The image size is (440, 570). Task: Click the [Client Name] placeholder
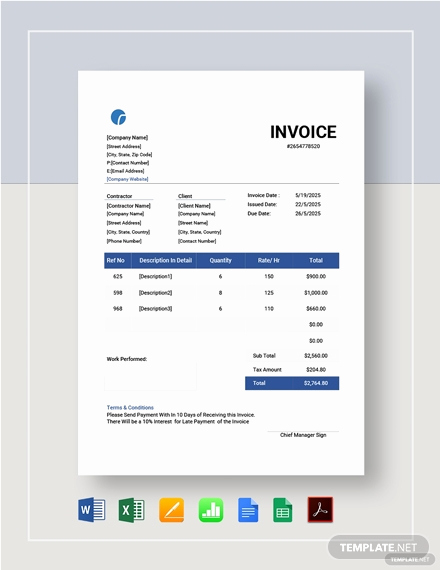pos(194,206)
